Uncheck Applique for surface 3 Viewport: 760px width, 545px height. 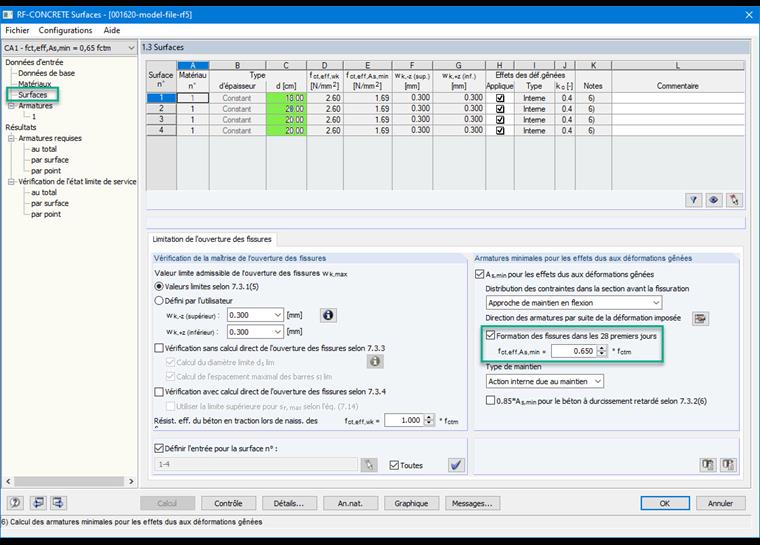500,120
